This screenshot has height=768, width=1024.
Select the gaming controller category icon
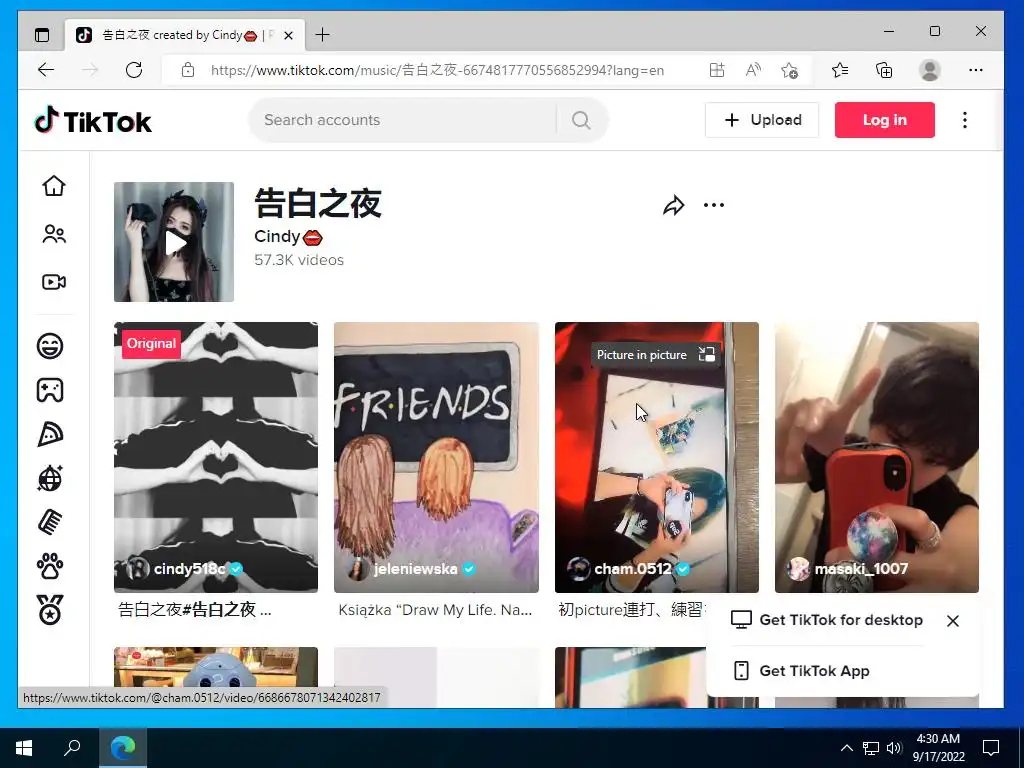click(50, 390)
